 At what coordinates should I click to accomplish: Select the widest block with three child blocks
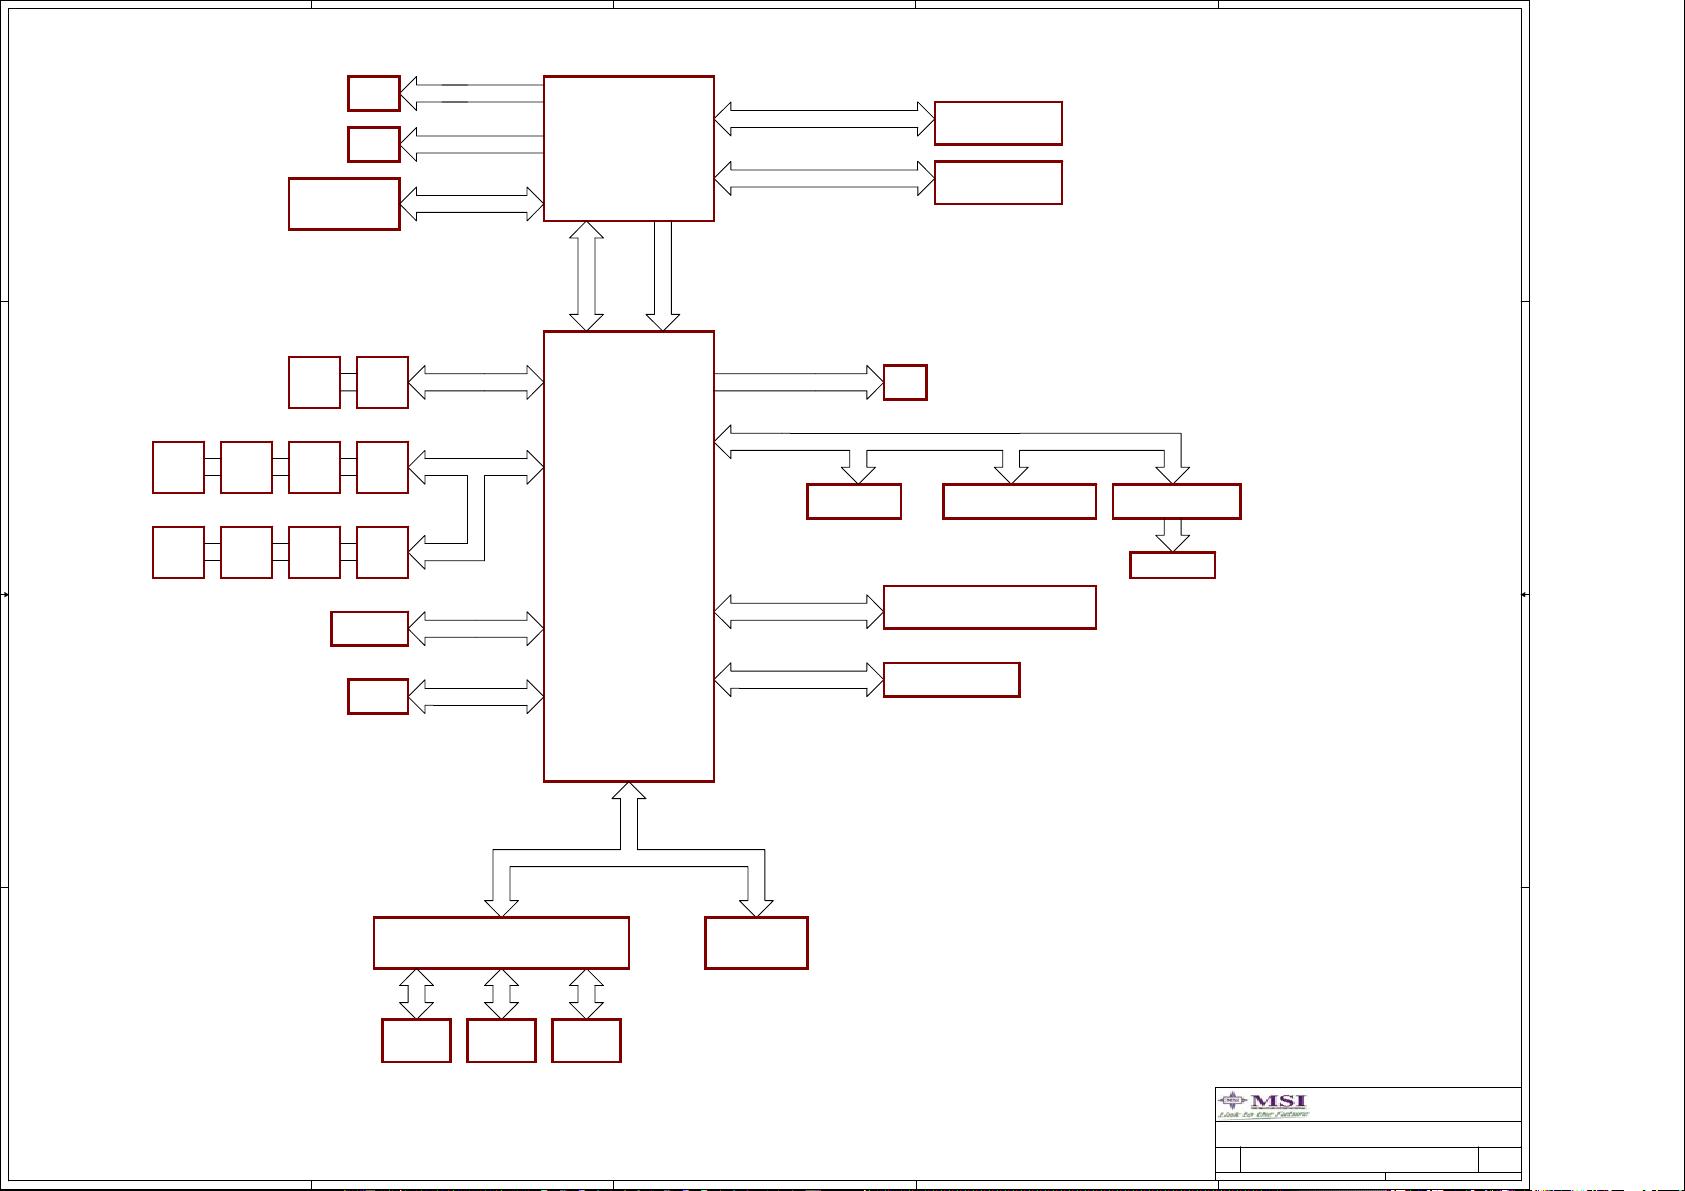(x=501, y=943)
